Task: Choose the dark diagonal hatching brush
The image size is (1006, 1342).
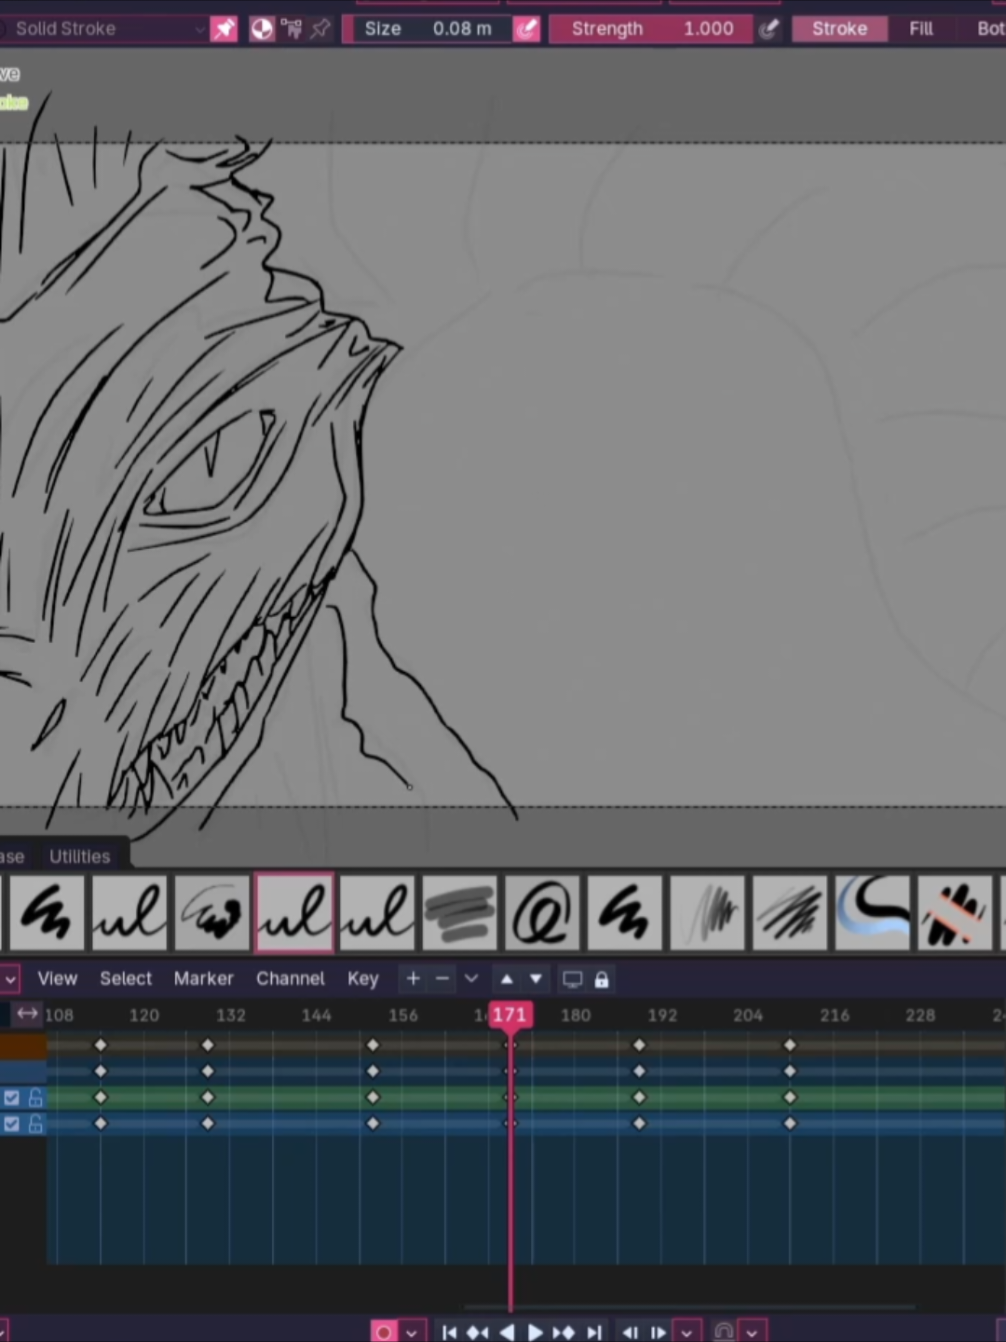Action: click(790, 913)
